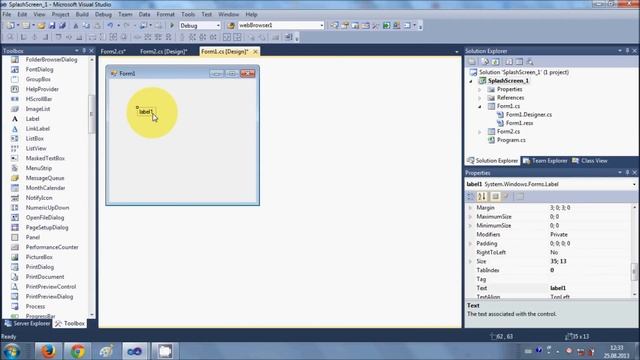Open the Debug menu
The width and height of the screenshot is (640, 360).
[x=103, y=14]
